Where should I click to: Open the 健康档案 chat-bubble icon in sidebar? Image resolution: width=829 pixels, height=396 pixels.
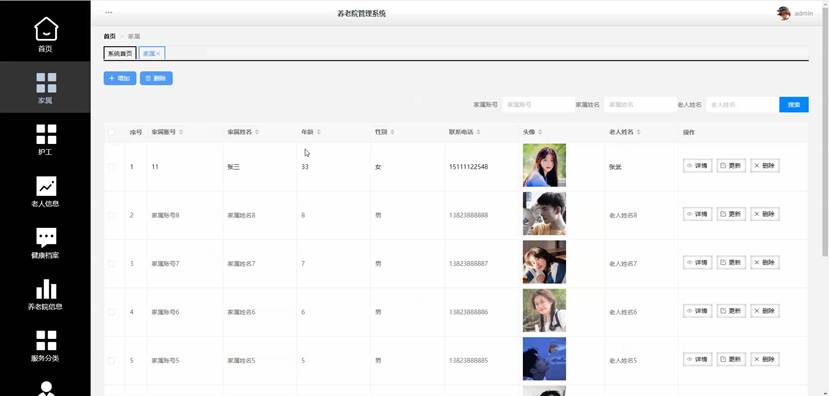[46, 238]
